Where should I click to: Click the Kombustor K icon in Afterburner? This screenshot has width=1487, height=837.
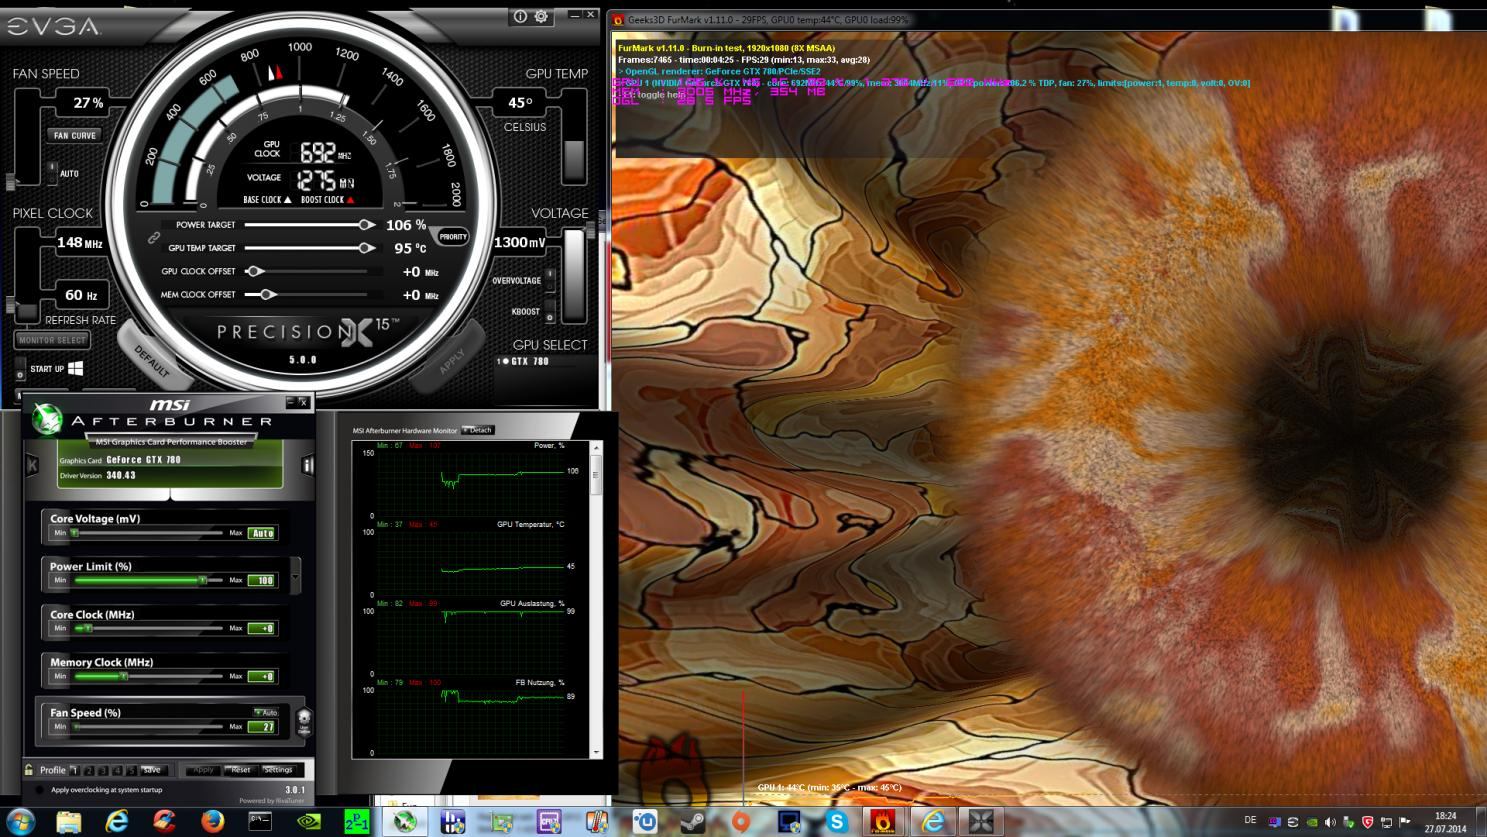pyautogui.click(x=33, y=465)
